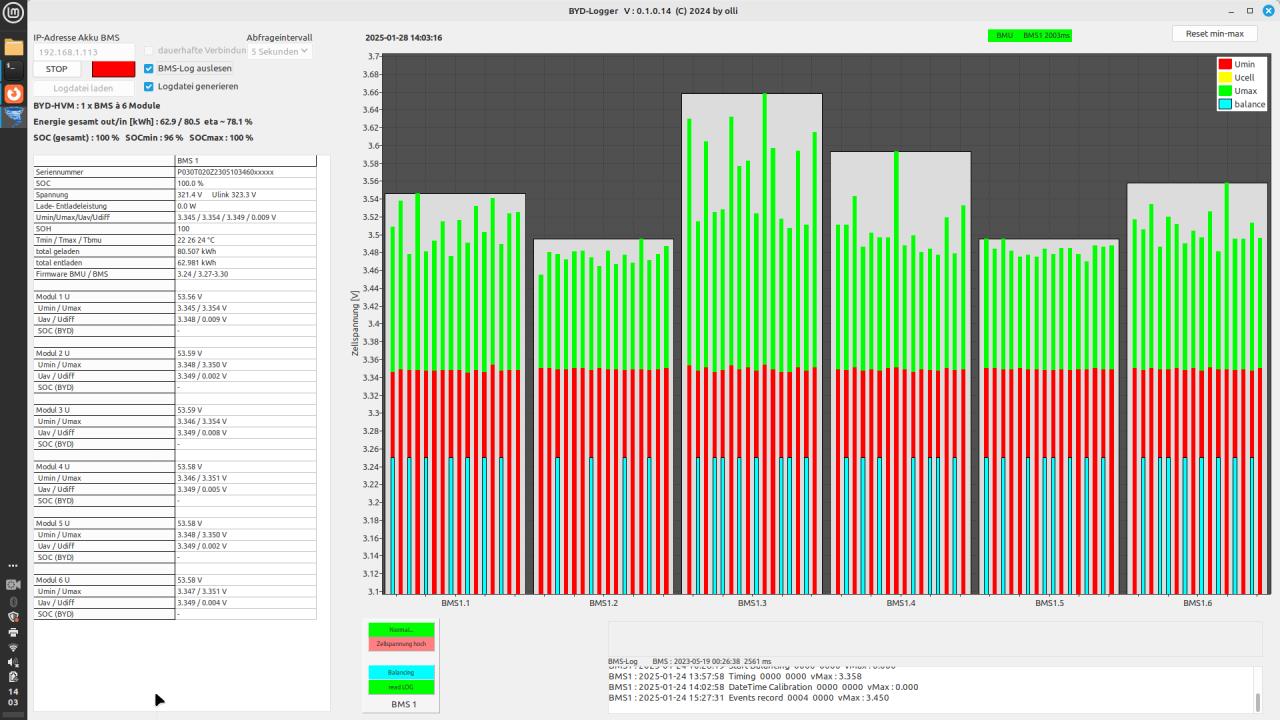Click the cyan Balancing status label

tap(401, 672)
